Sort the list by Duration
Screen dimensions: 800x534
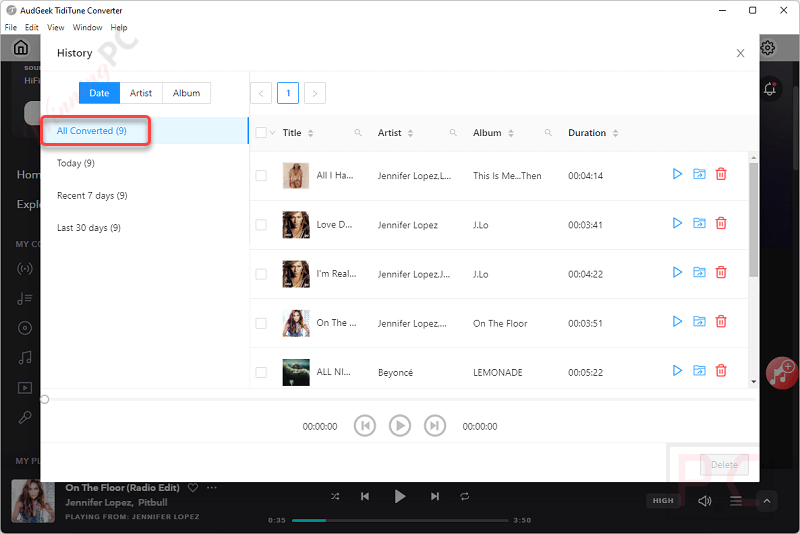616,133
